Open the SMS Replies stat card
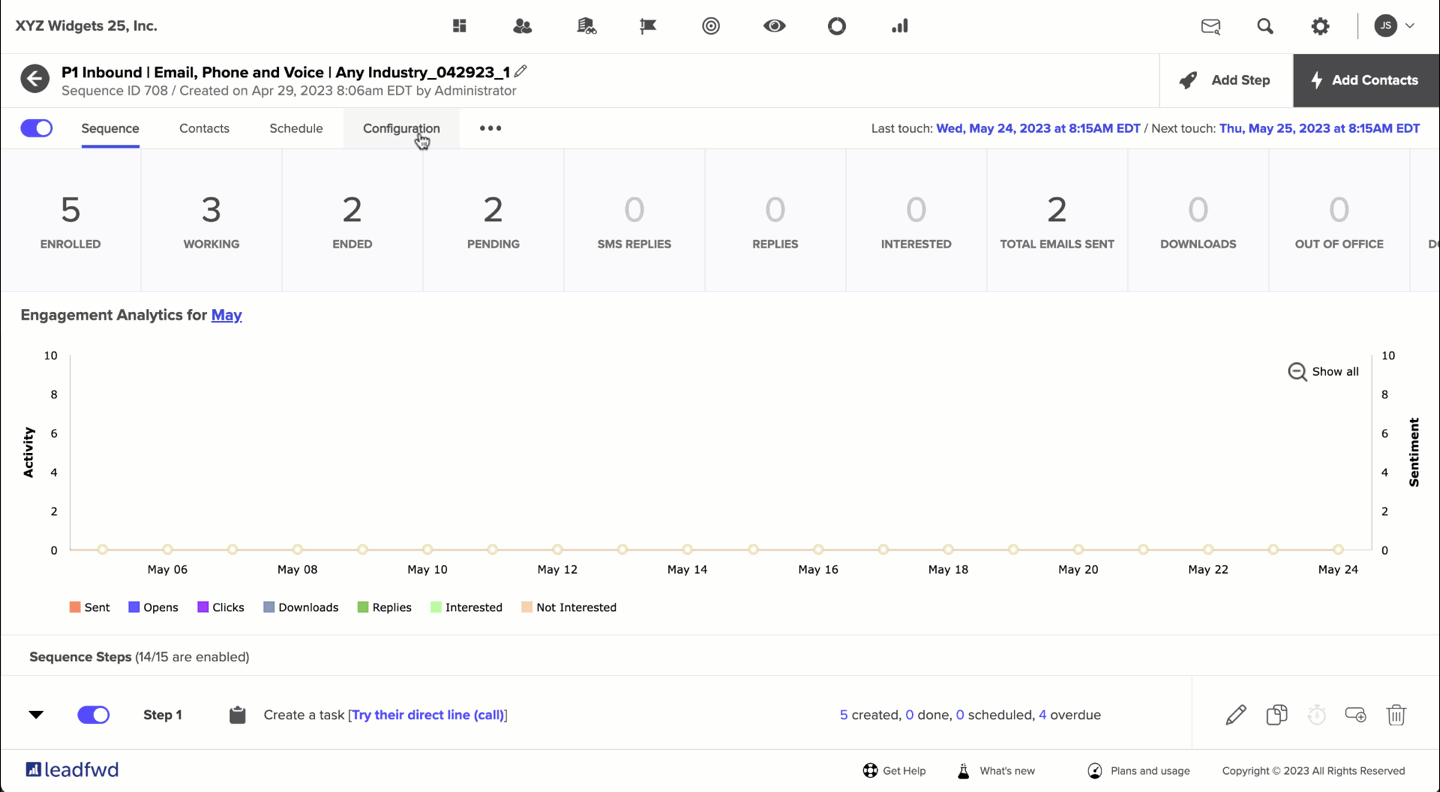Image resolution: width=1440 pixels, height=792 pixels. [634, 221]
